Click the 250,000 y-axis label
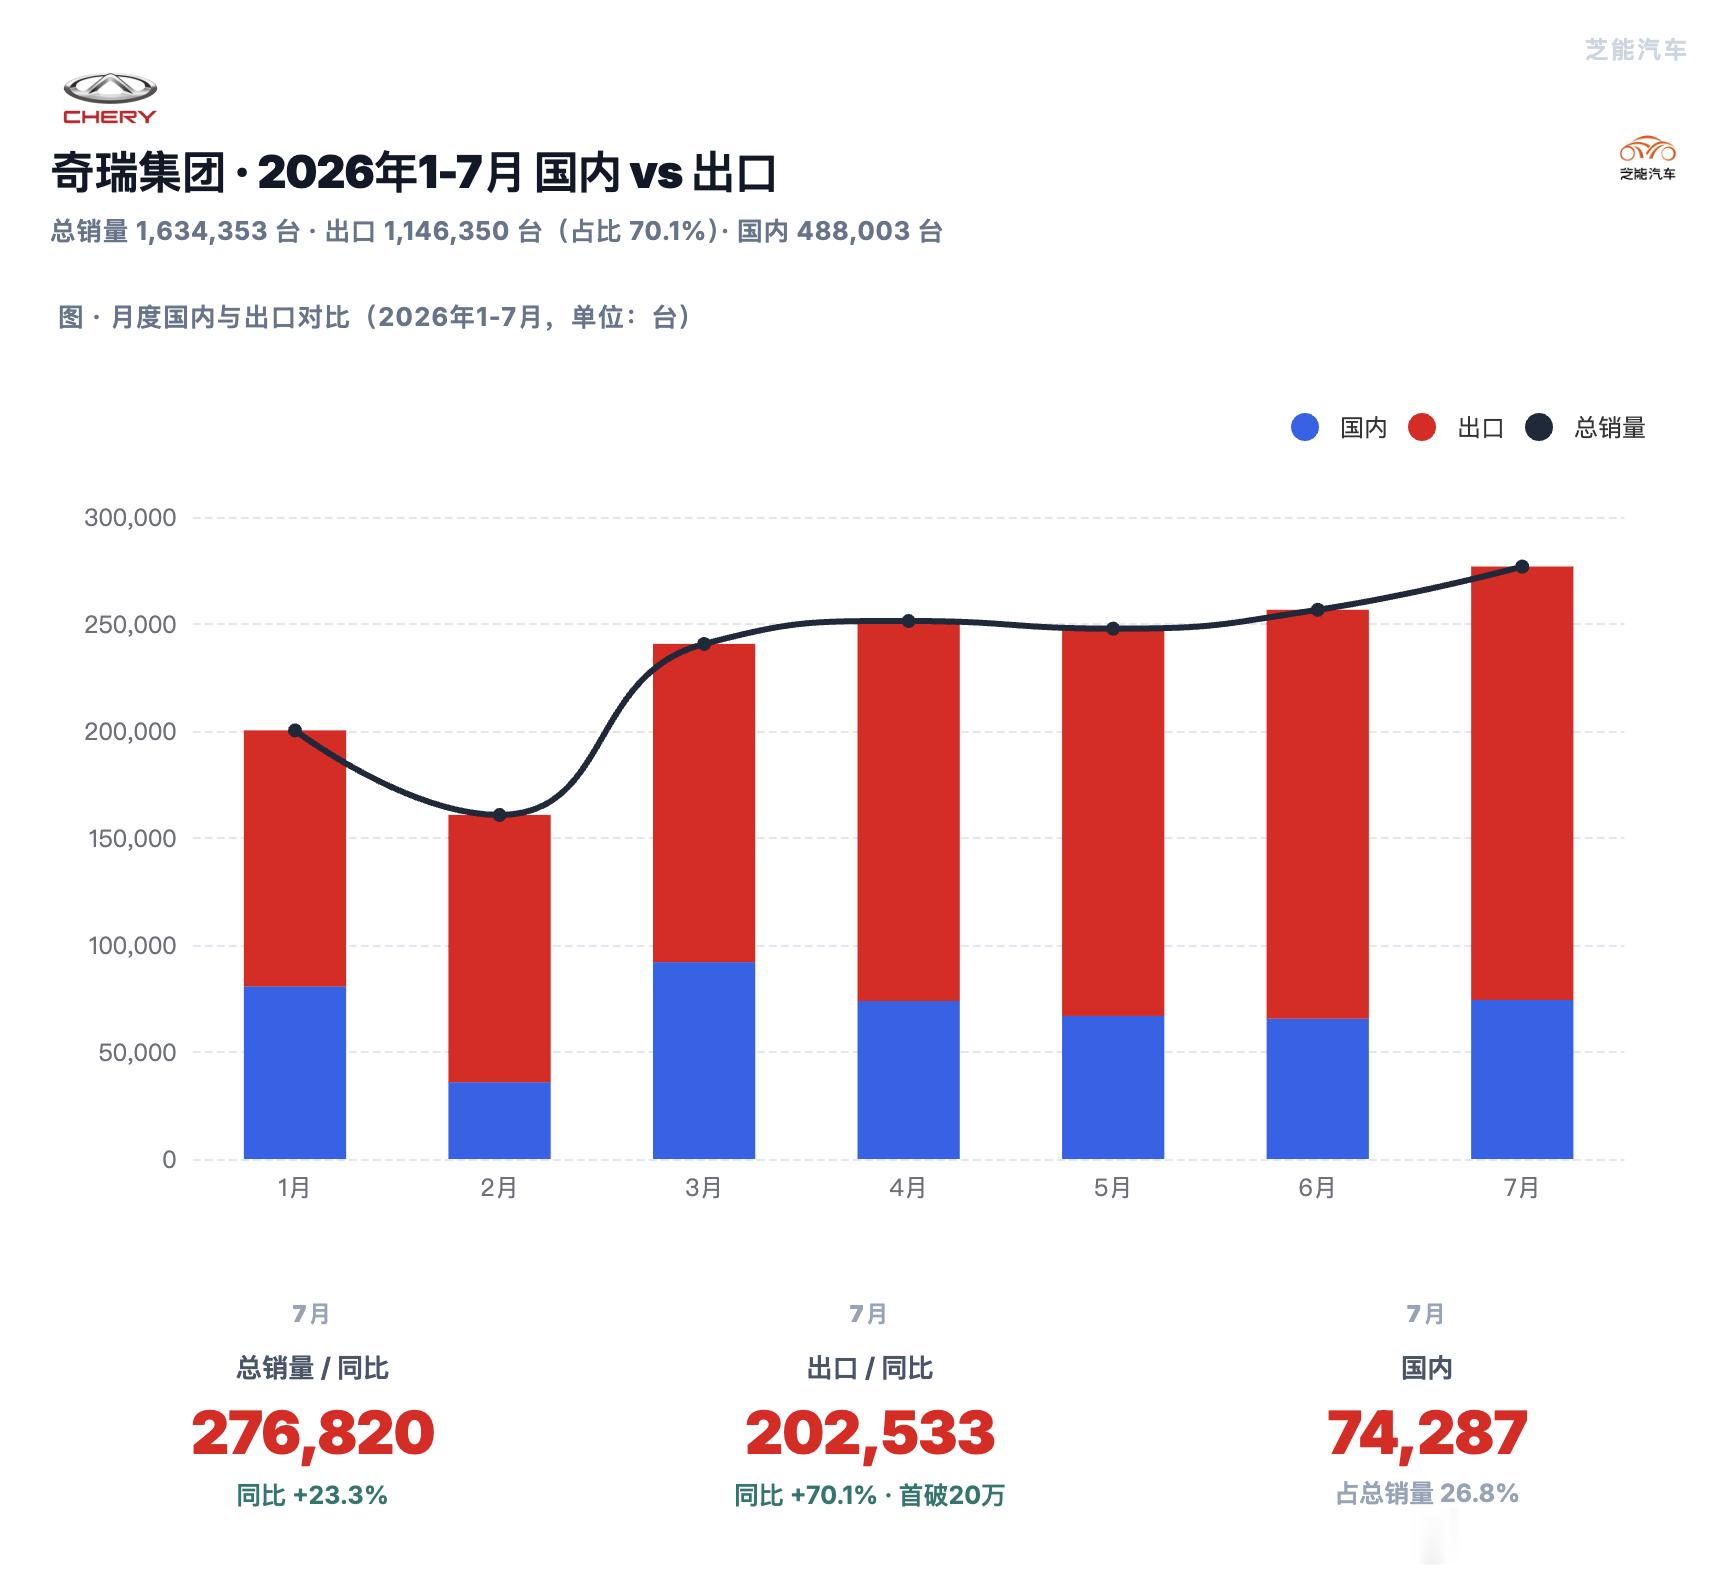The width and height of the screenshot is (1736, 1580). (x=130, y=625)
